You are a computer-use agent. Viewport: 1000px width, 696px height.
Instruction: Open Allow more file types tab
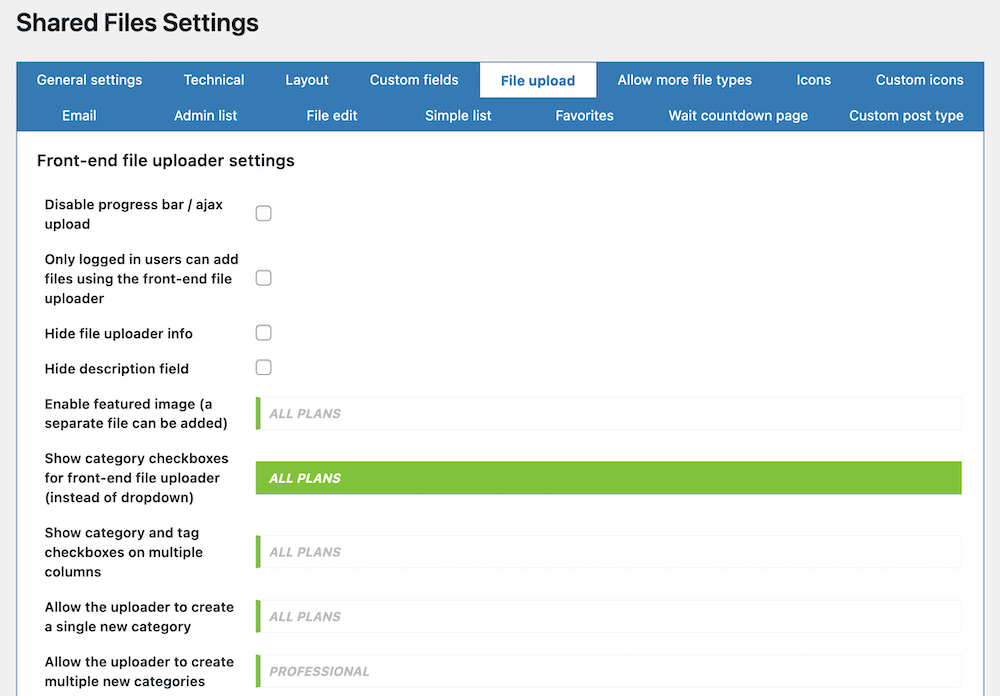click(684, 80)
